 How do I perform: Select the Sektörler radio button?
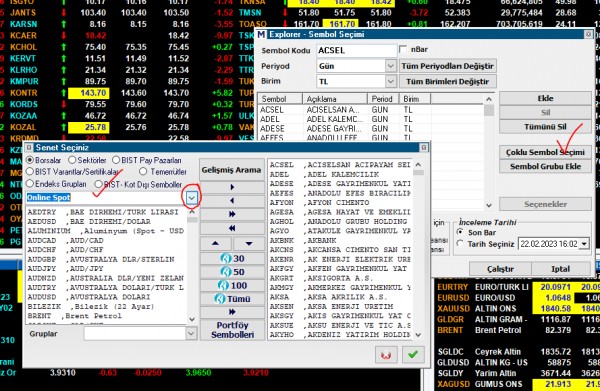point(72,160)
